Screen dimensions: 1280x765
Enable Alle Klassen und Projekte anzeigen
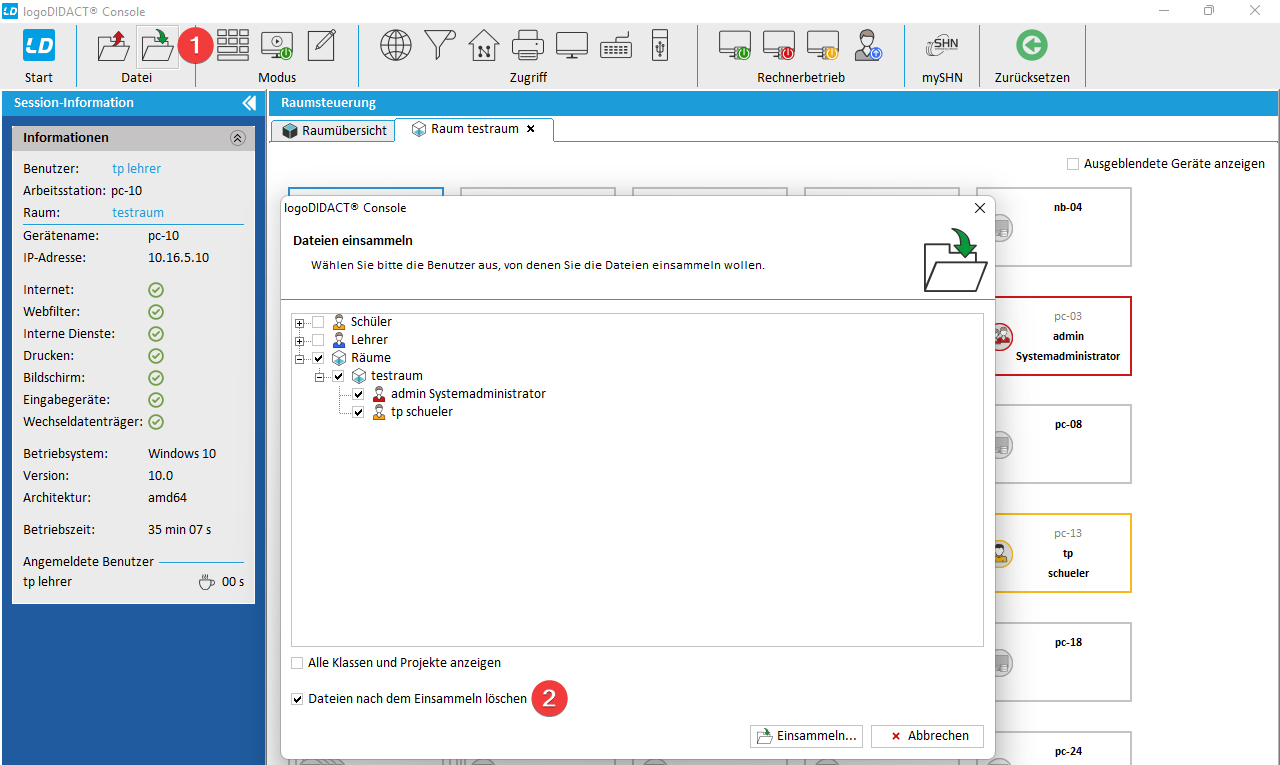(297, 663)
